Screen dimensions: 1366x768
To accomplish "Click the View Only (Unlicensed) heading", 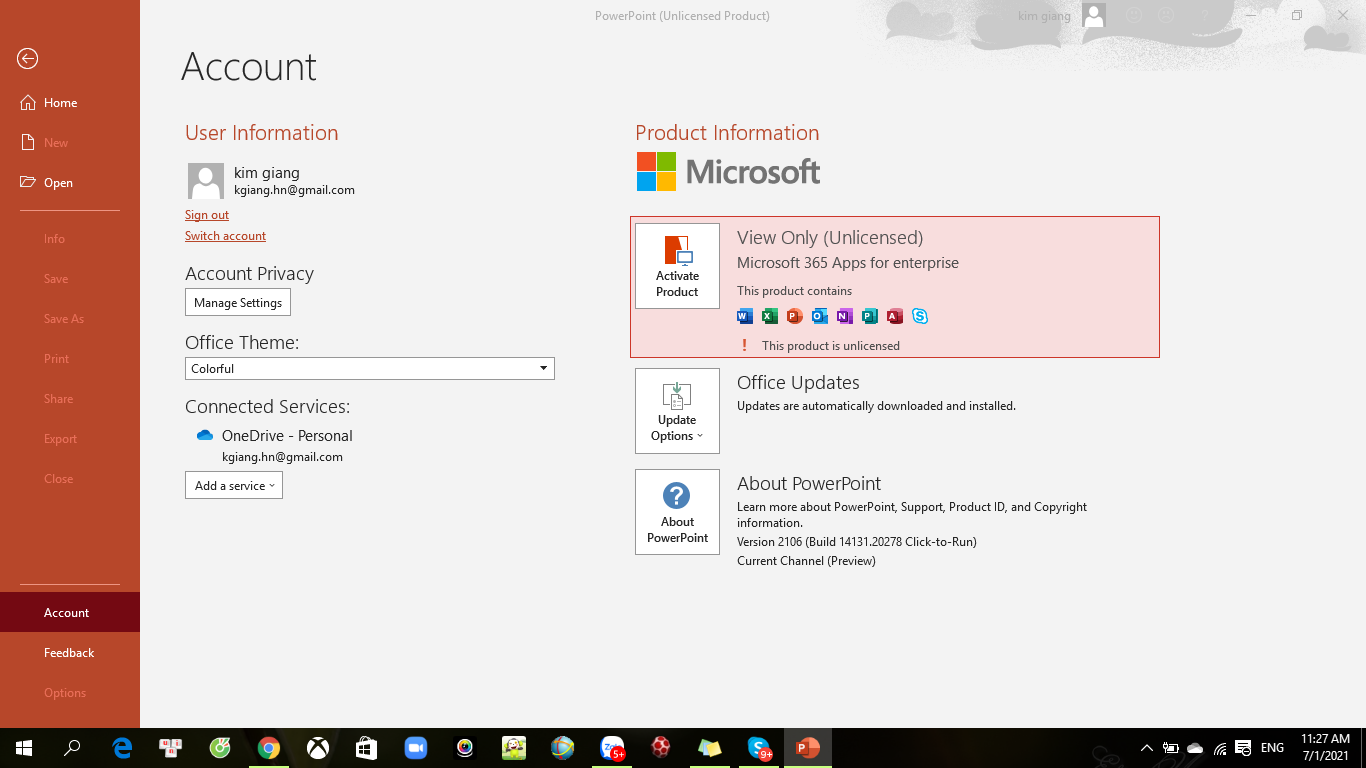I will 830,238.
